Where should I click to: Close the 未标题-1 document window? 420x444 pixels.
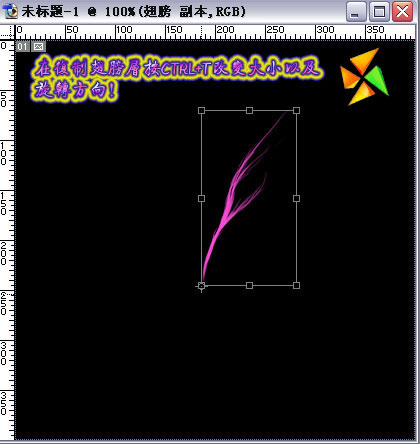pyautogui.click(x=402, y=11)
